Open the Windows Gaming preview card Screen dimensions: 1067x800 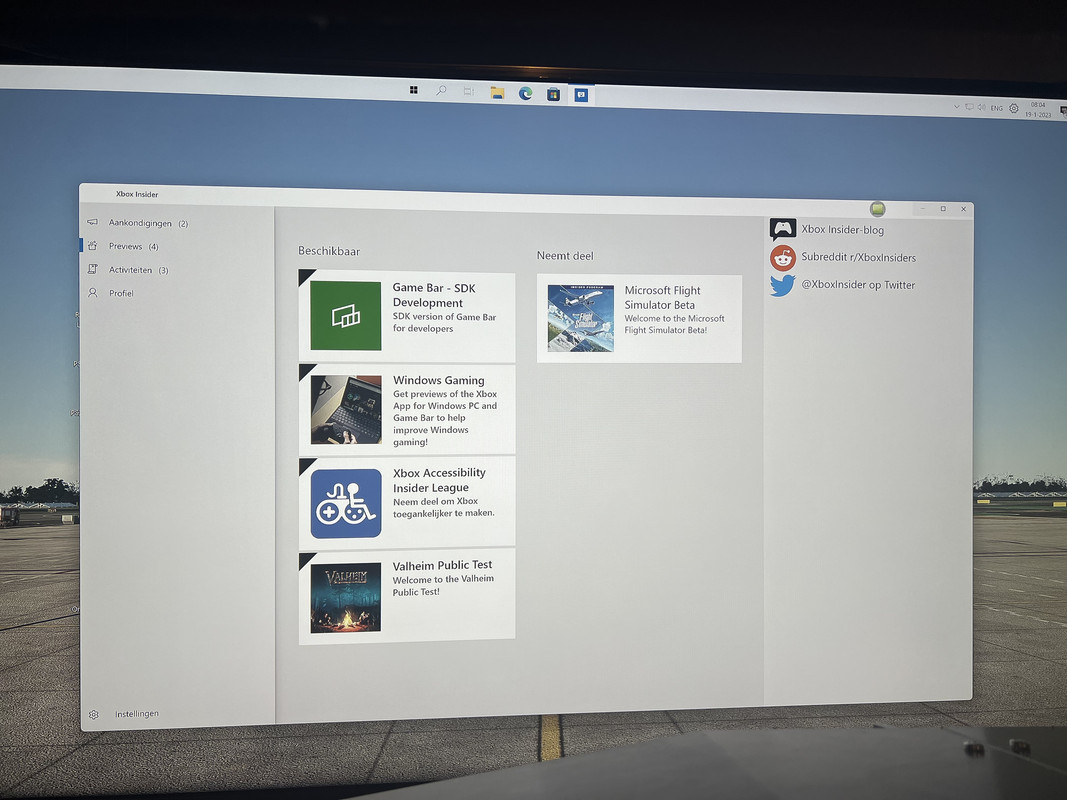[407, 410]
